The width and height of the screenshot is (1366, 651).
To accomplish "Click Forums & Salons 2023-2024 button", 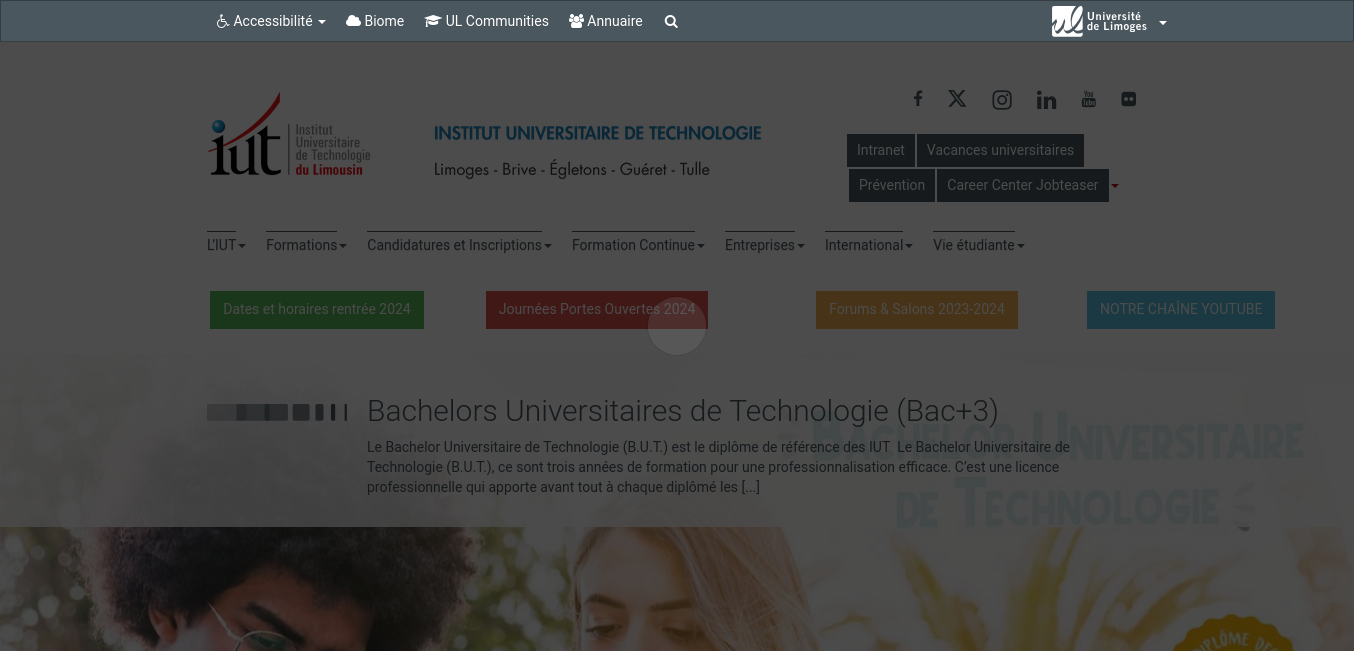I will (917, 310).
